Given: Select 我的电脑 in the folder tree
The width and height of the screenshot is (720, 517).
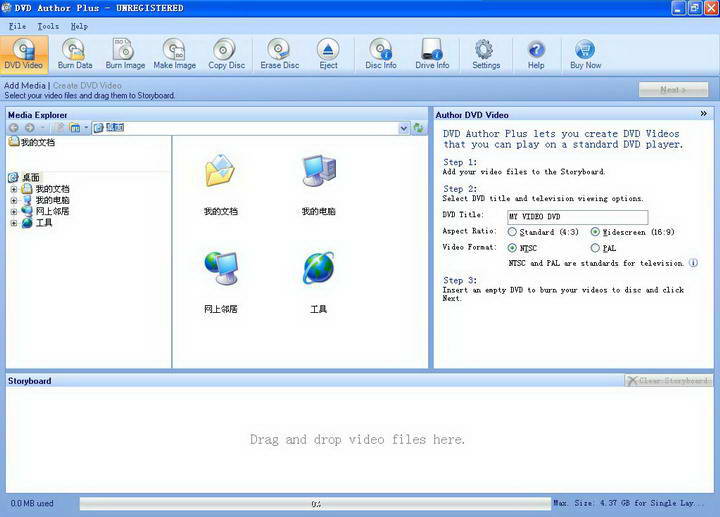Looking at the screenshot, I should point(52,200).
